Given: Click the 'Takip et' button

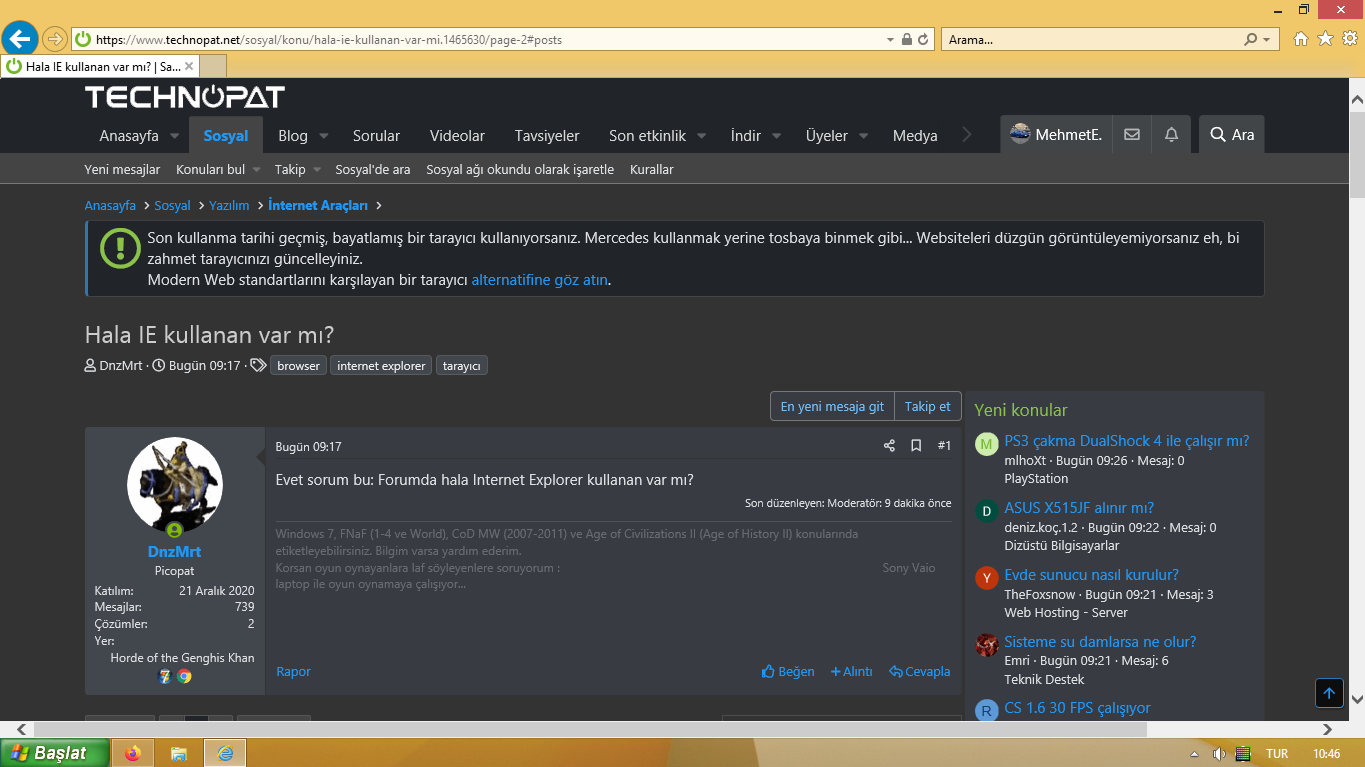Looking at the screenshot, I should 928,406.
